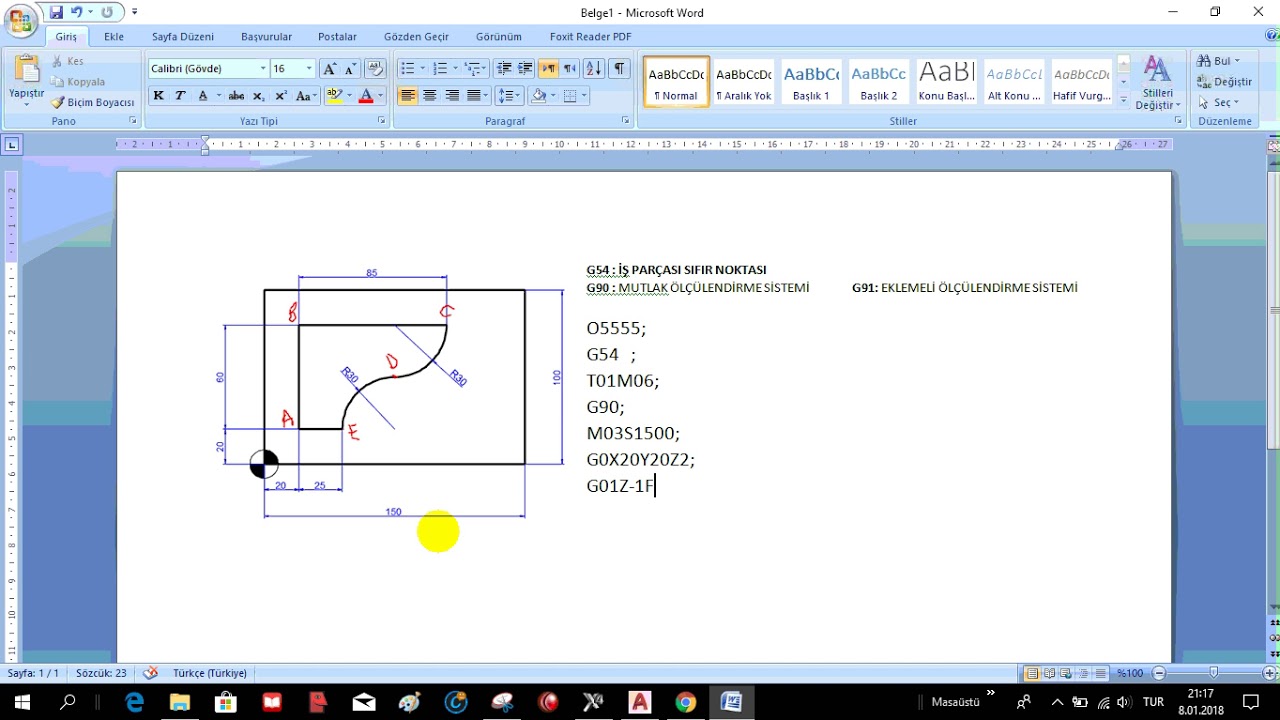Open the Başvurular tab
Screen dimensions: 1280x720
[266, 37]
